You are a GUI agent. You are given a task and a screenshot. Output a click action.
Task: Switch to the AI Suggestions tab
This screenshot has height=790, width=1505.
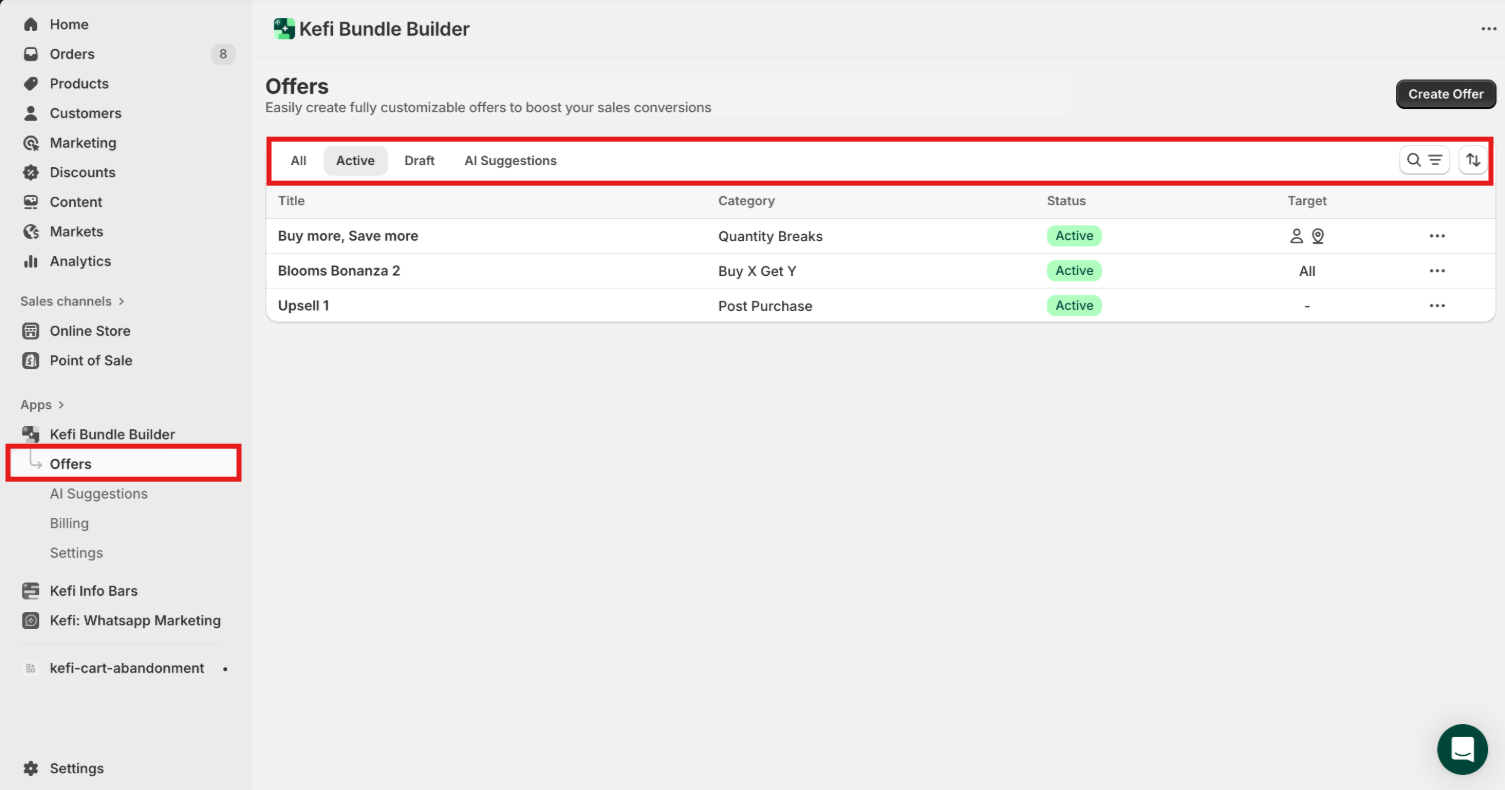click(x=510, y=161)
